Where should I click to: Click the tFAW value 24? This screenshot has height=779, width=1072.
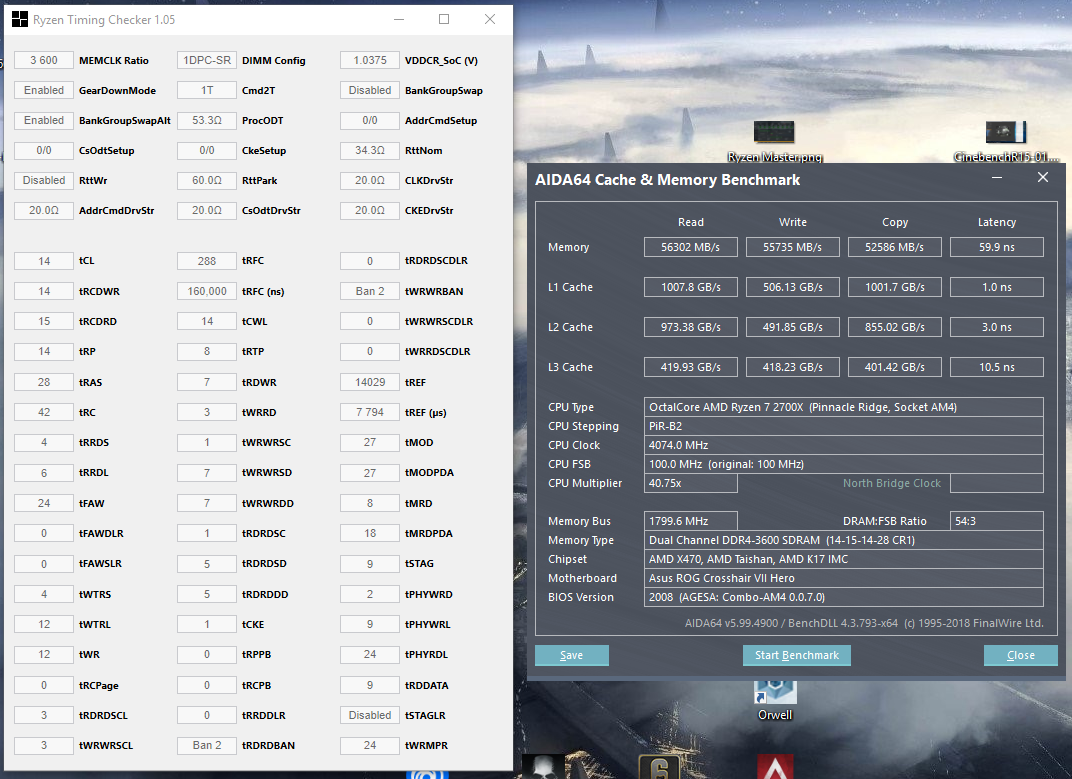(44, 503)
